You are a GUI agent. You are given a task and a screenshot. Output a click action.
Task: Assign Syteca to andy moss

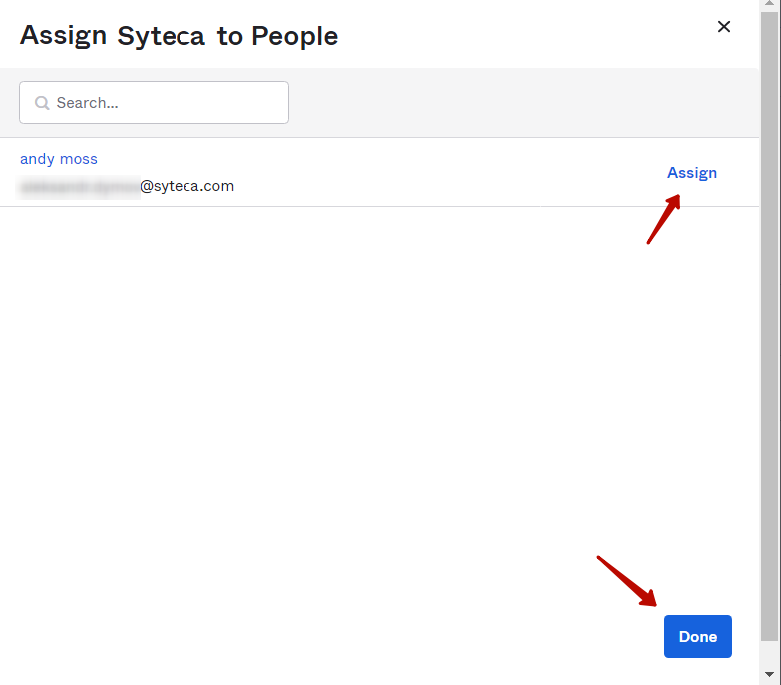(691, 173)
